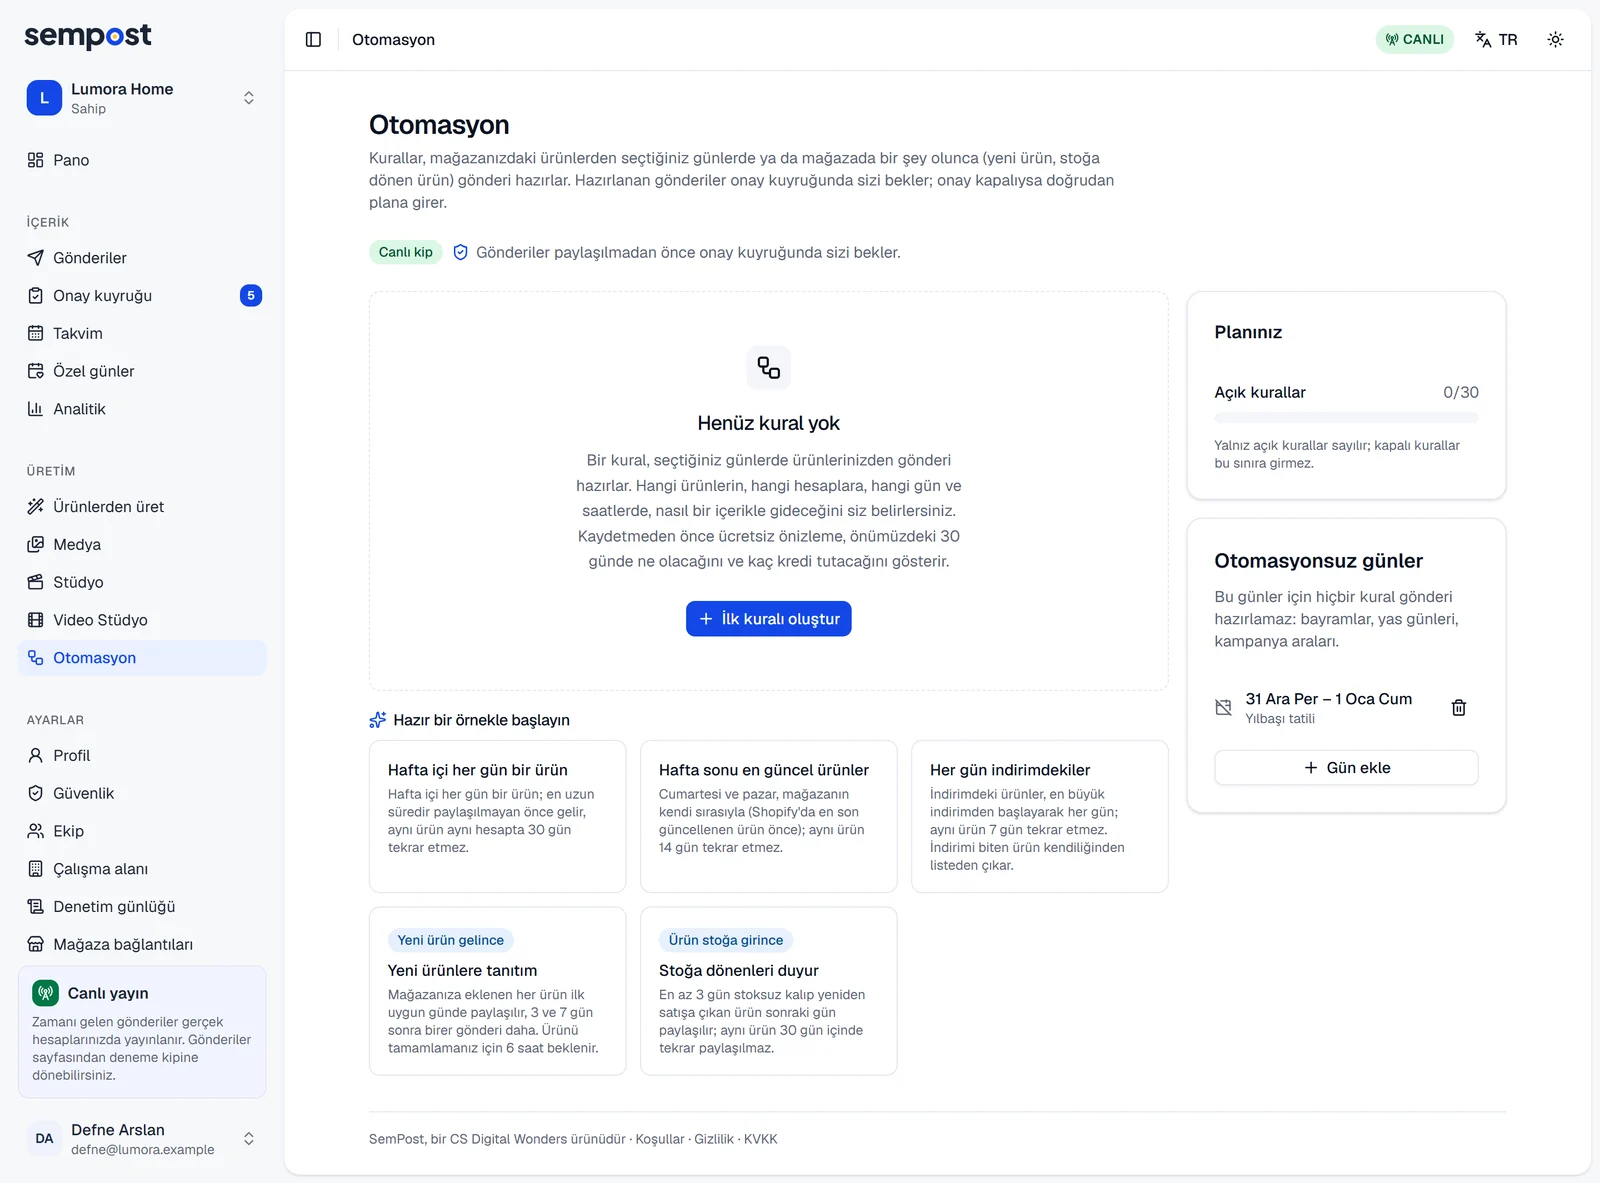The width and height of the screenshot is (1600, 1183).
Task: Click the Otomasyon sidebar icon
Action: coord(36,657)
